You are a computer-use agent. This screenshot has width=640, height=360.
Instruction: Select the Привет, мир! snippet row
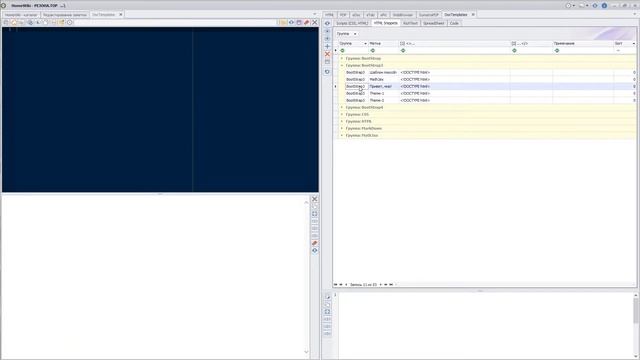coord(490,87)
